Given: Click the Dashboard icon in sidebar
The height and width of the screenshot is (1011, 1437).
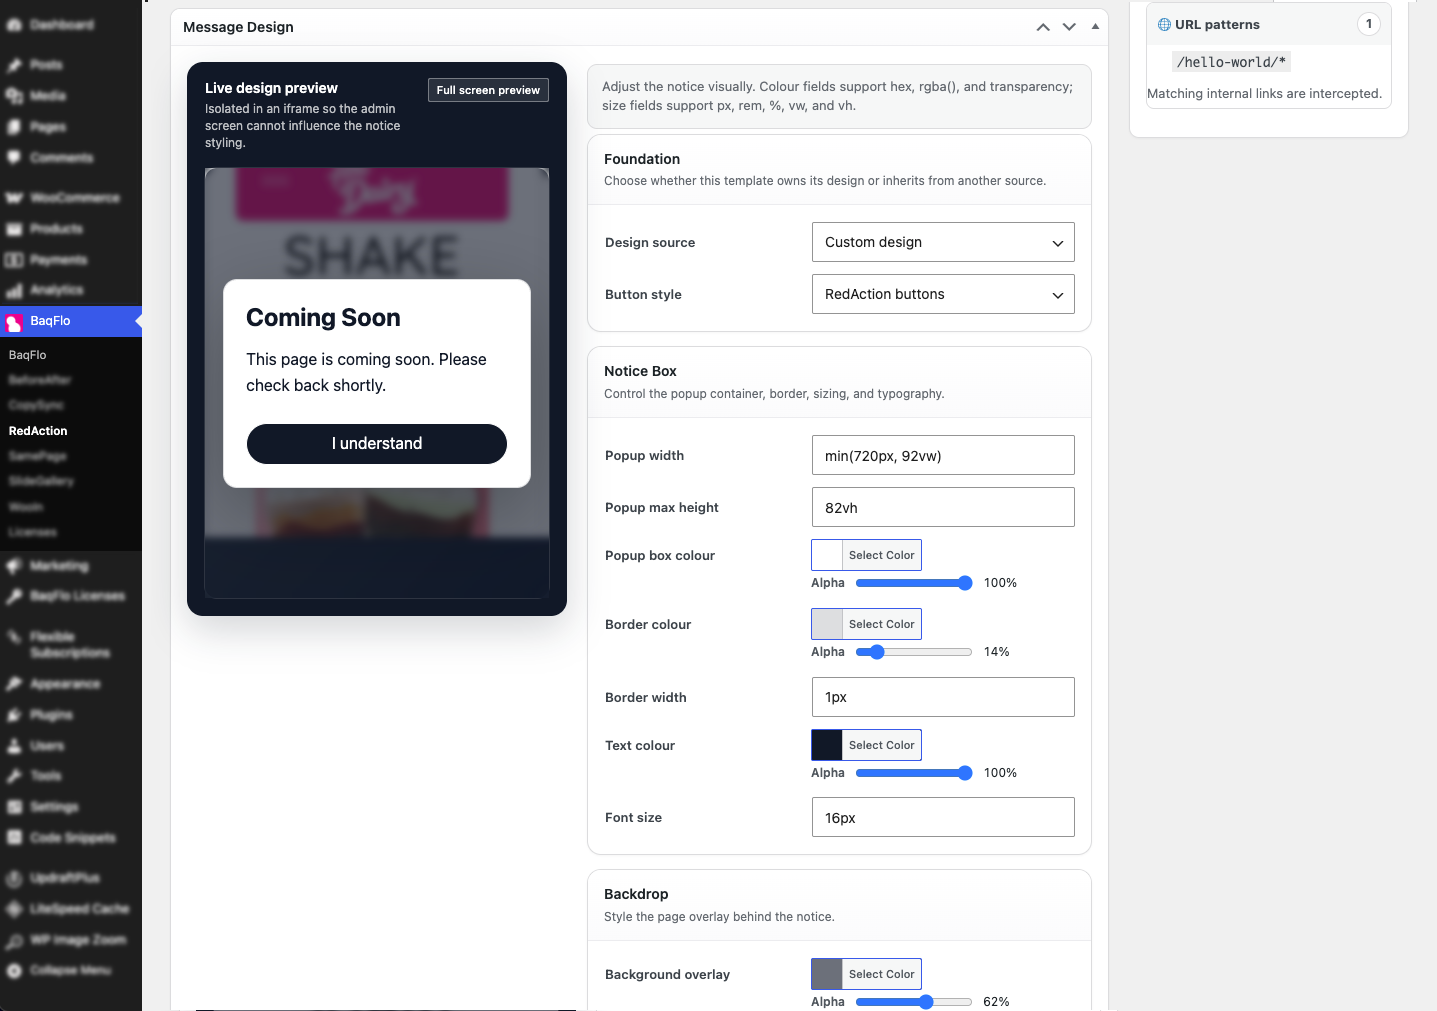Looking at the screenshot, I should pos(14,25).
